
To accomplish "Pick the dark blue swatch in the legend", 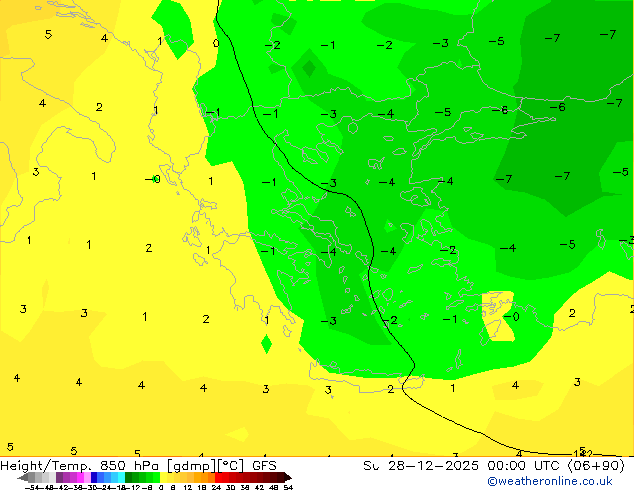I will point(94,477).
